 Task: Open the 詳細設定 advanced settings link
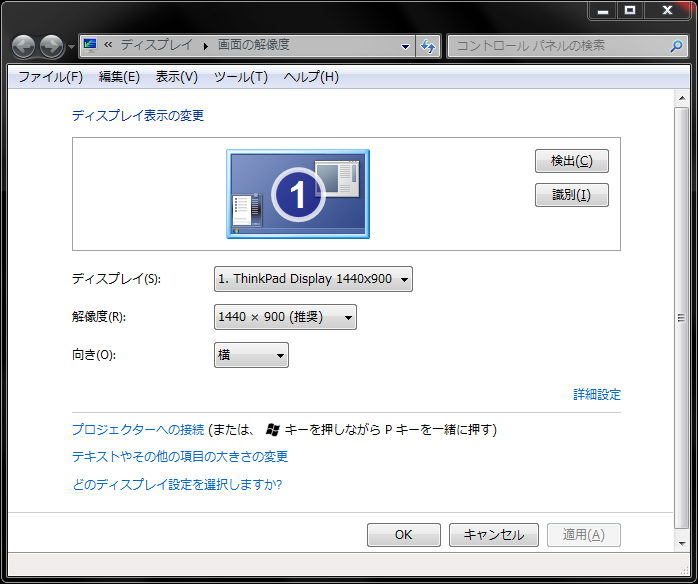[597, 394]
